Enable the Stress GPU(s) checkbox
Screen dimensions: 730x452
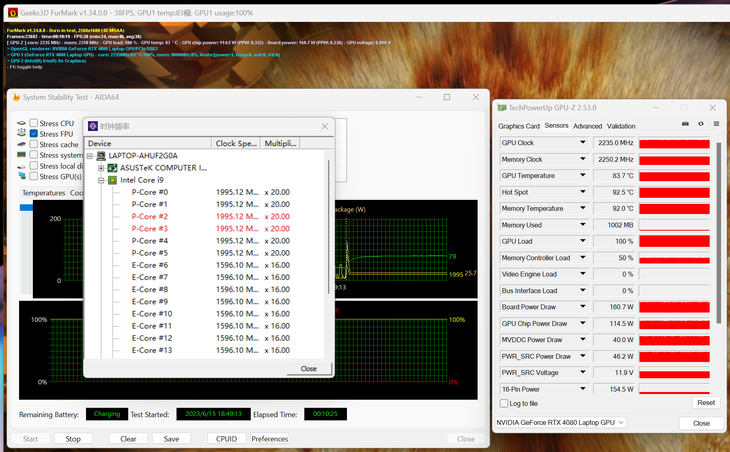pos(34,176)
